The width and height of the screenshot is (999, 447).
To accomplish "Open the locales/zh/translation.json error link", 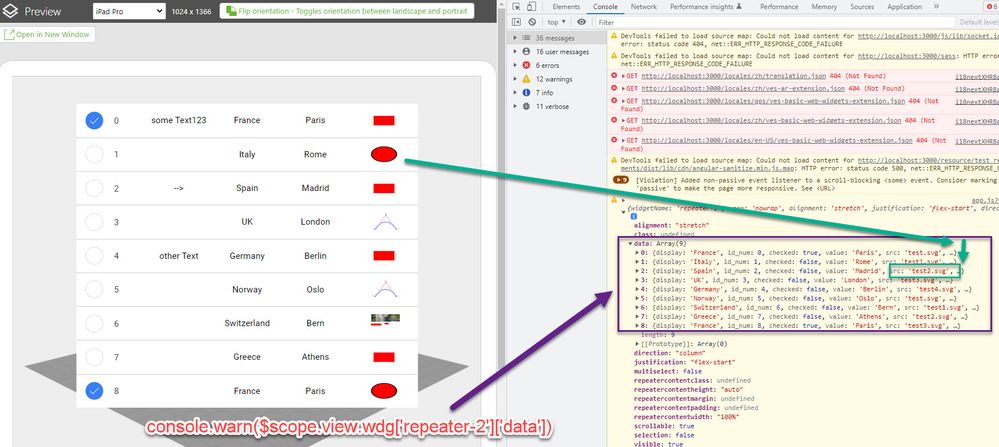I will tap(735, 75).
